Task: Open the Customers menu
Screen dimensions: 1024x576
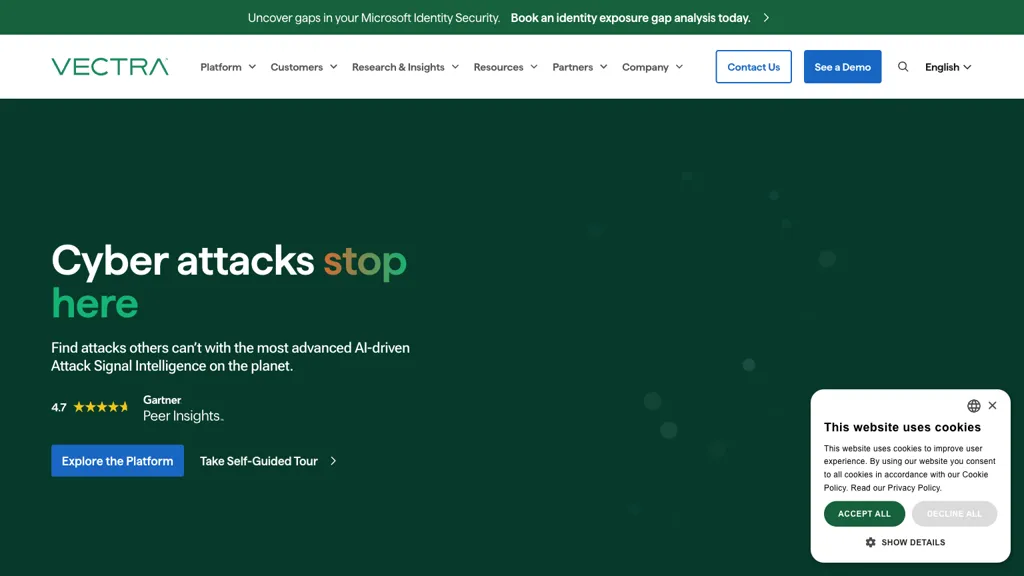Action: tap(303, 67)
